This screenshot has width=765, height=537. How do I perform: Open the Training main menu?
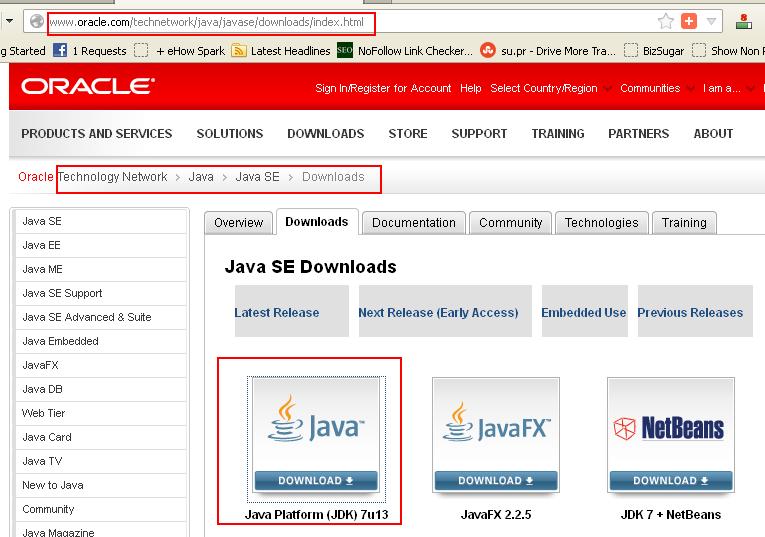(558, 134)
